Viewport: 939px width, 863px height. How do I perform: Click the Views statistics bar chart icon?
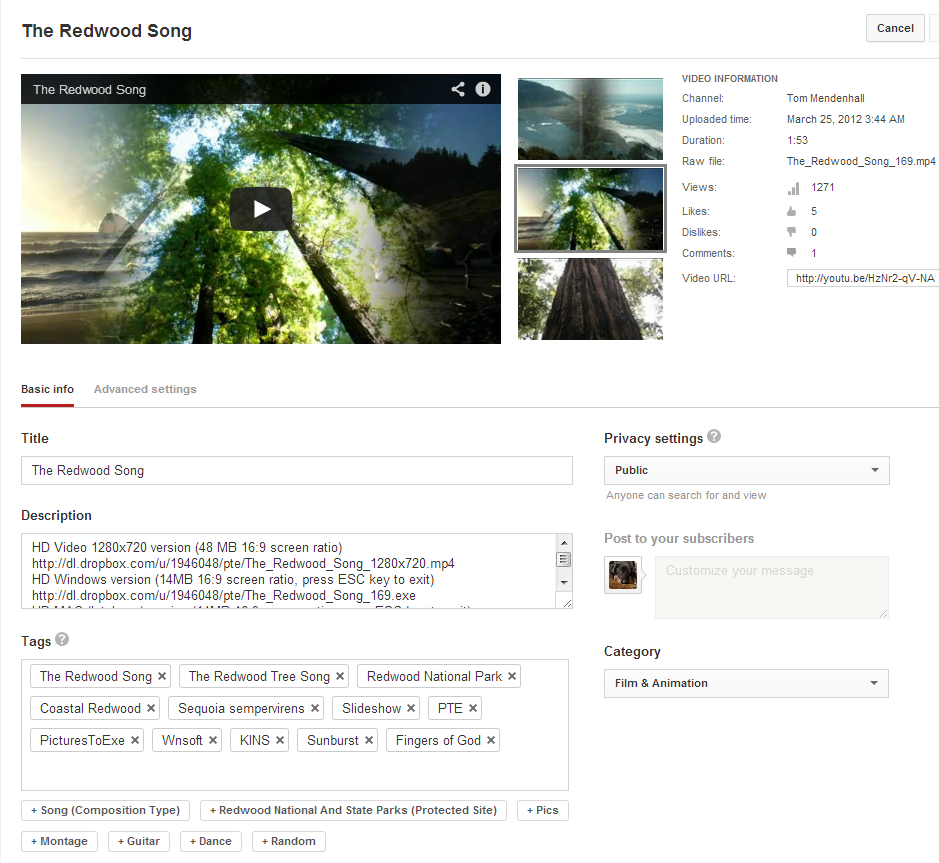point(793,189)
